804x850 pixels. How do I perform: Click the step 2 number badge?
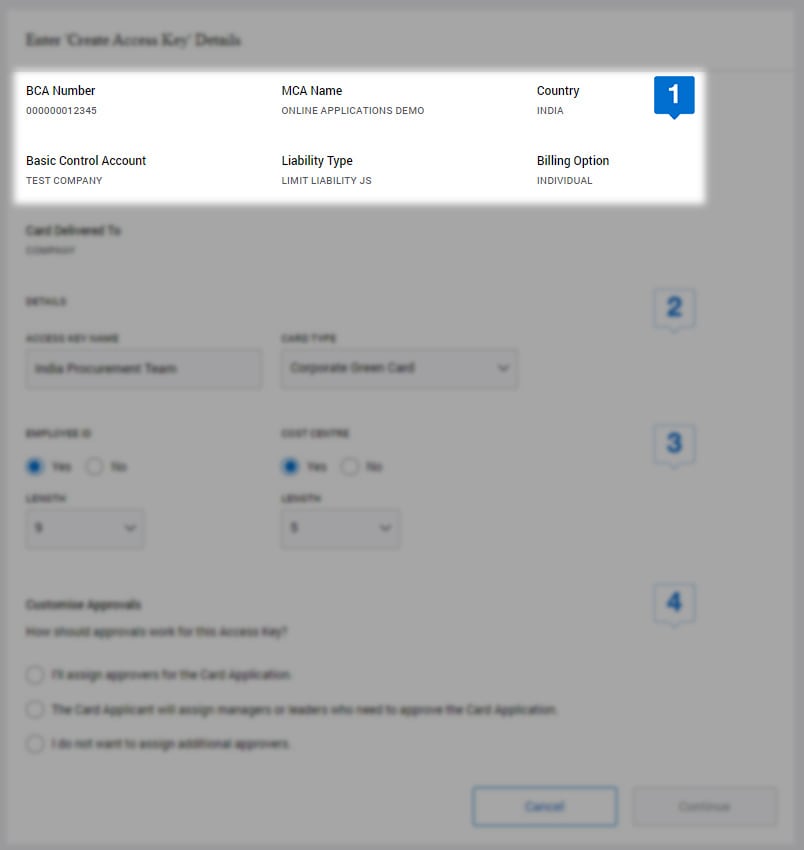674,308
